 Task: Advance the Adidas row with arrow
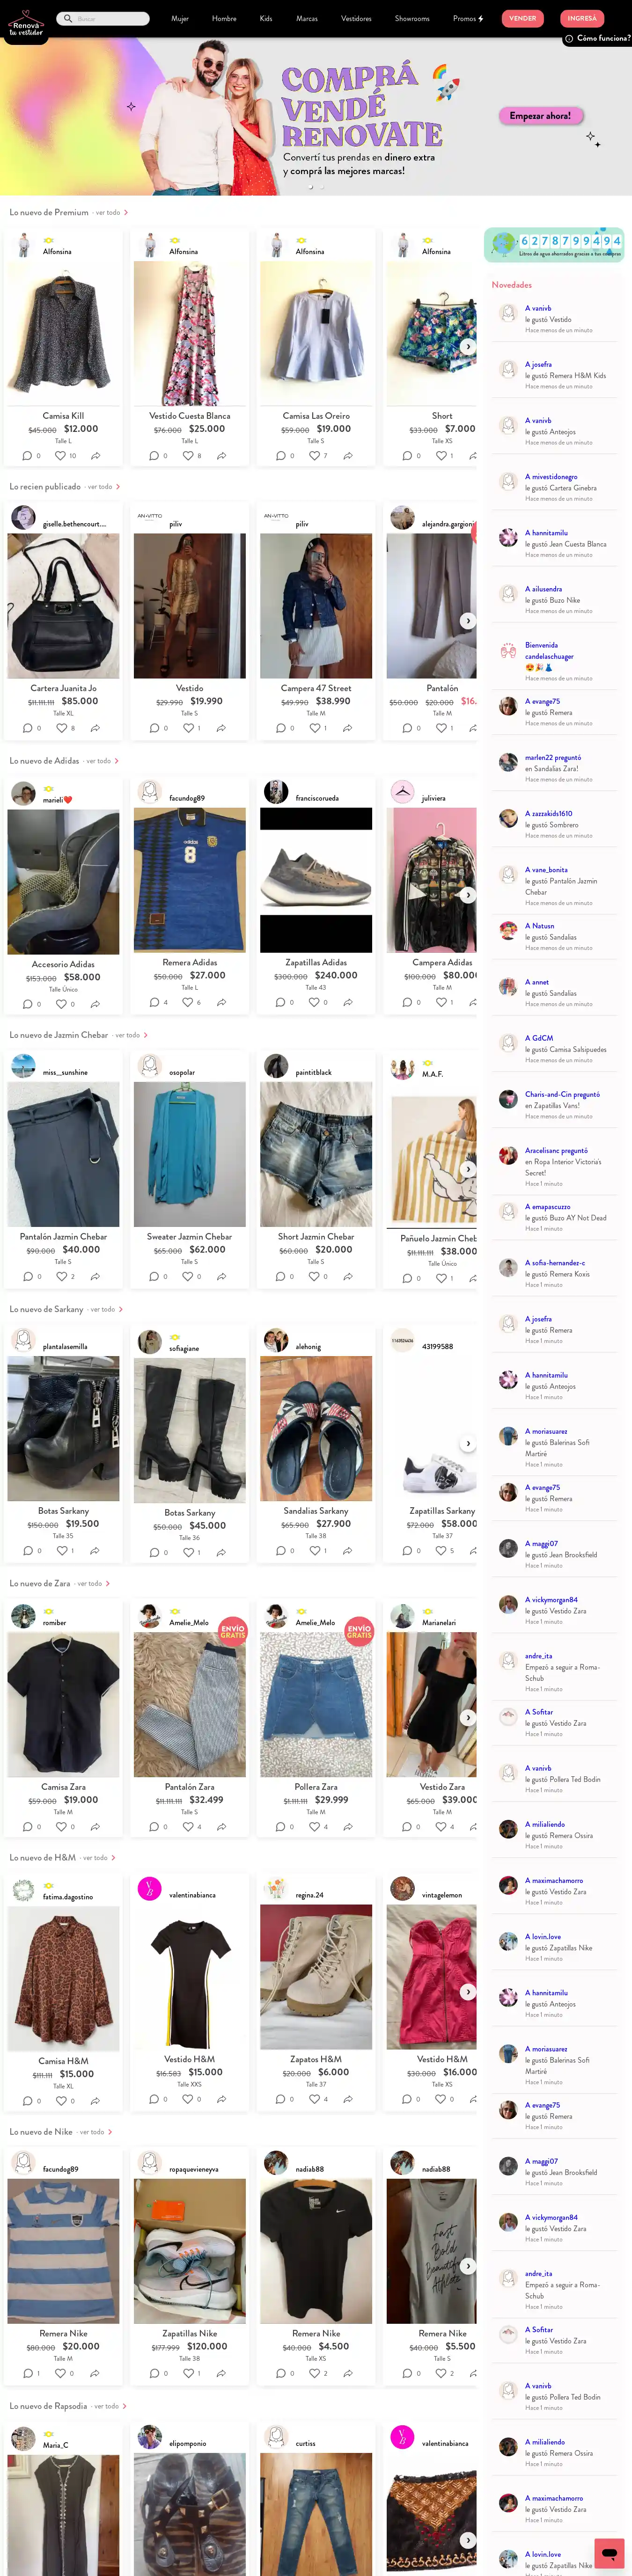coord(467,895)
